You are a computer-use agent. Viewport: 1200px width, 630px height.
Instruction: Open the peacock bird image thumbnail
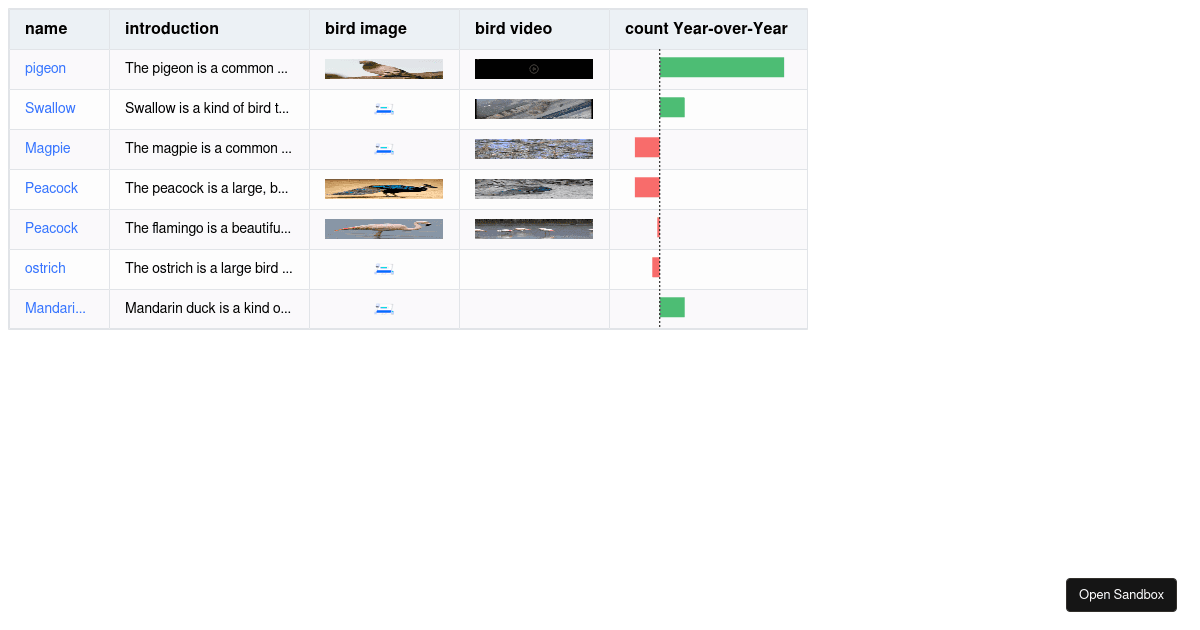(x=384, y=189)
